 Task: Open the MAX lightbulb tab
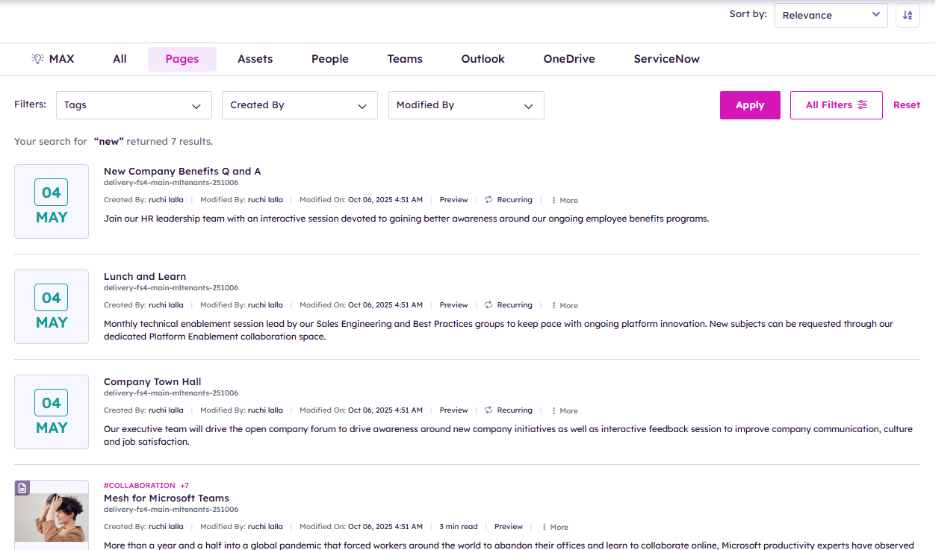53,59
